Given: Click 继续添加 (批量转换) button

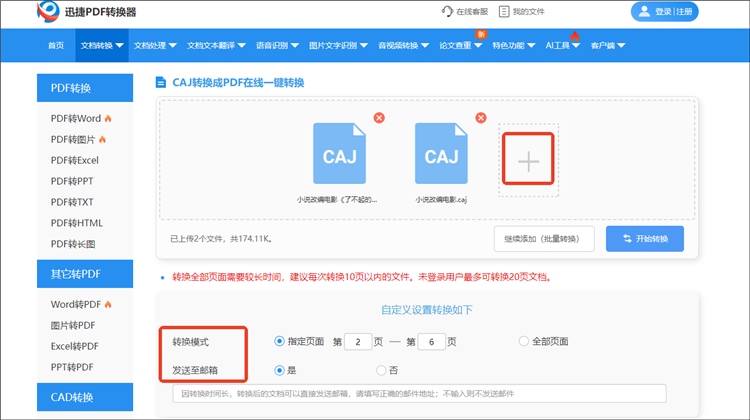Looking at the screenshot, I should (x=544, y=239).
